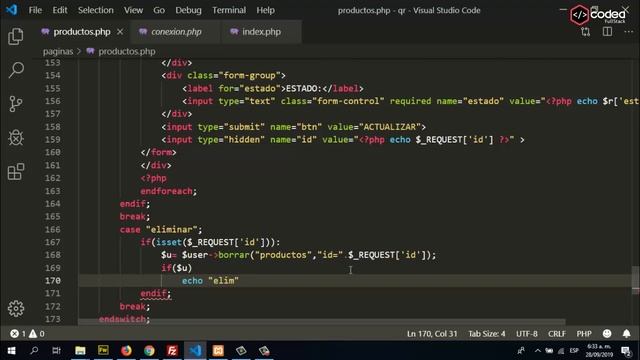
Task: Open the Selection menu
Action: [96, 10]
